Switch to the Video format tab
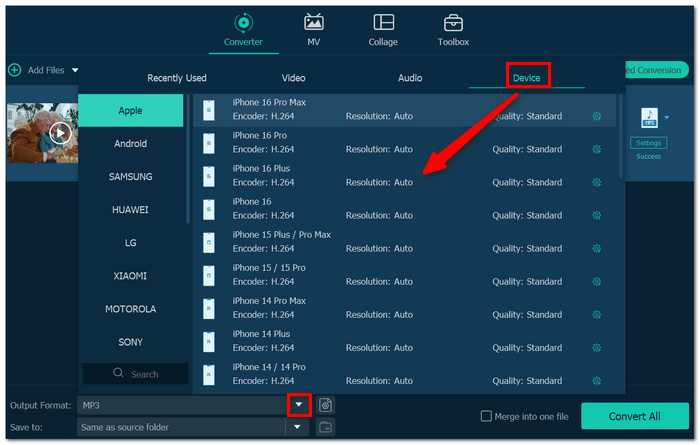 pyautogui.click(x=293, y=78)
